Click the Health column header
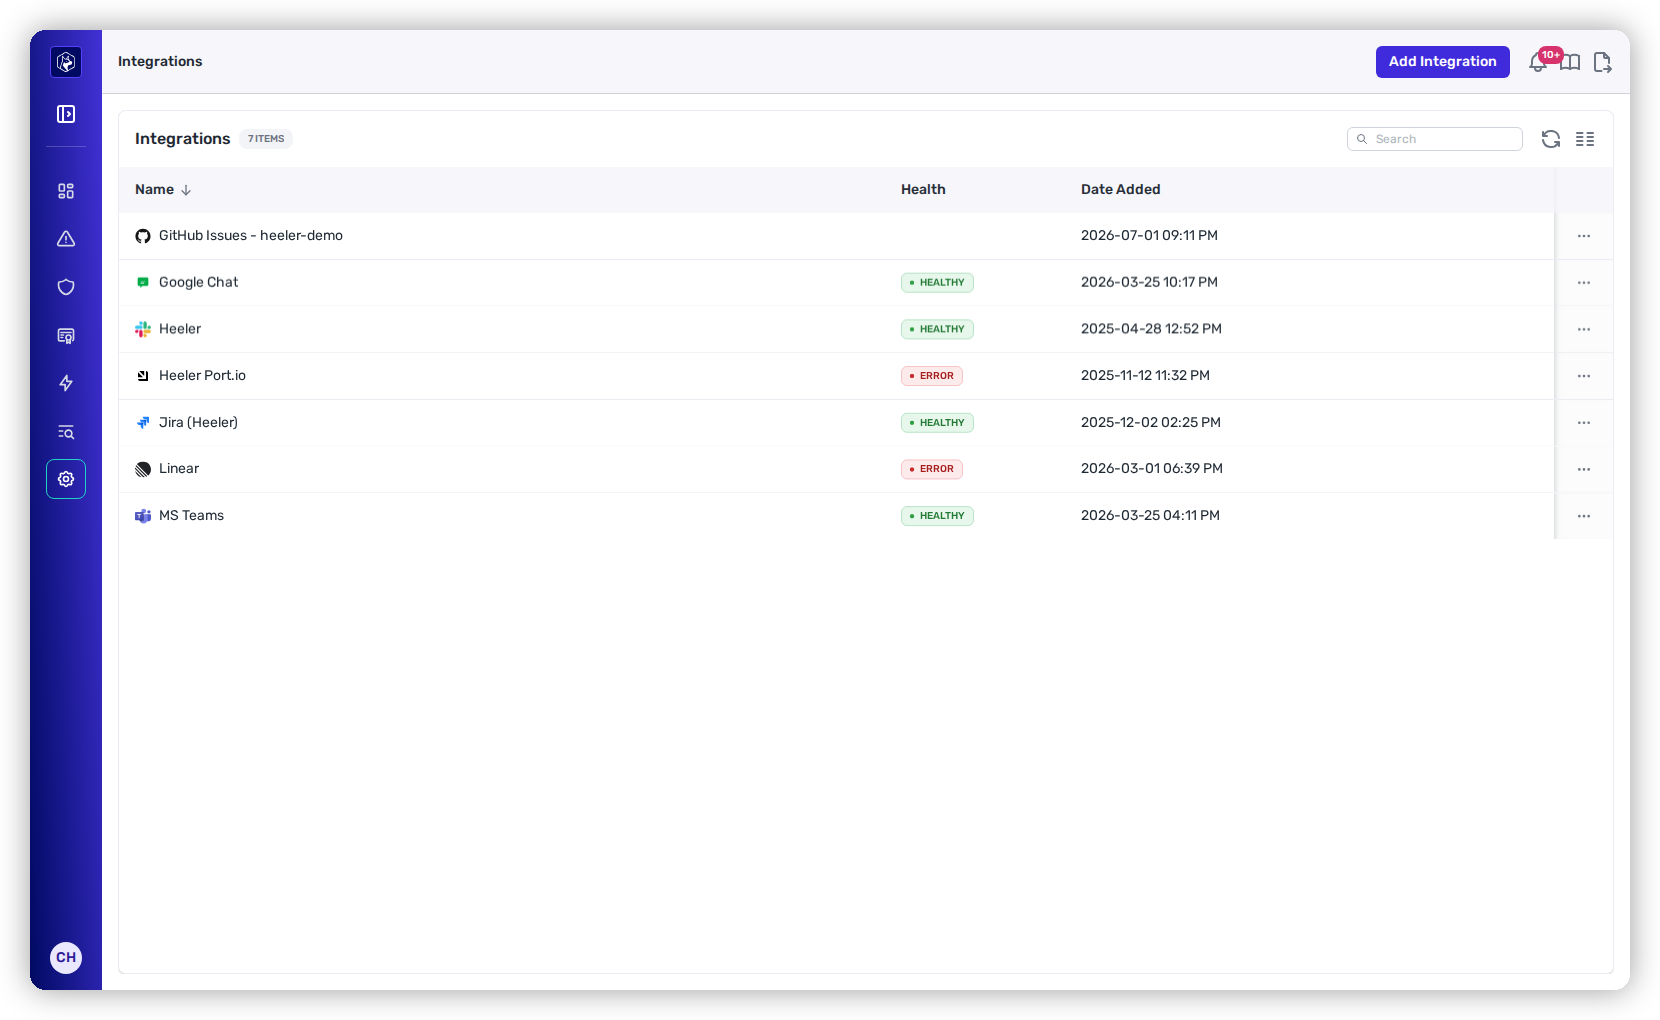1660x1020 pixels. tap(923, 190)
